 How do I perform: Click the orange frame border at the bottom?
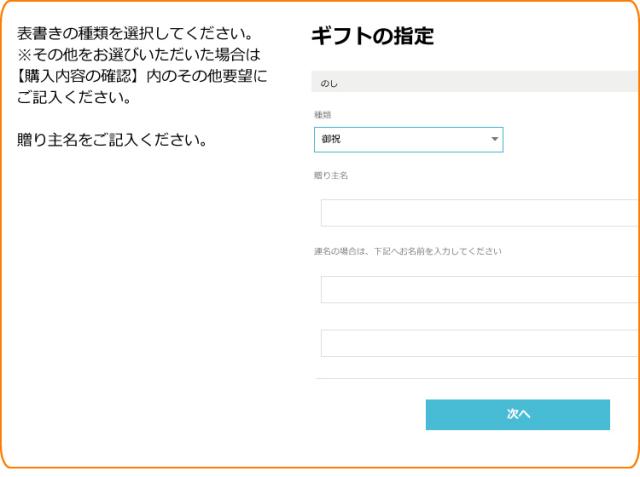tap(320, 467)
